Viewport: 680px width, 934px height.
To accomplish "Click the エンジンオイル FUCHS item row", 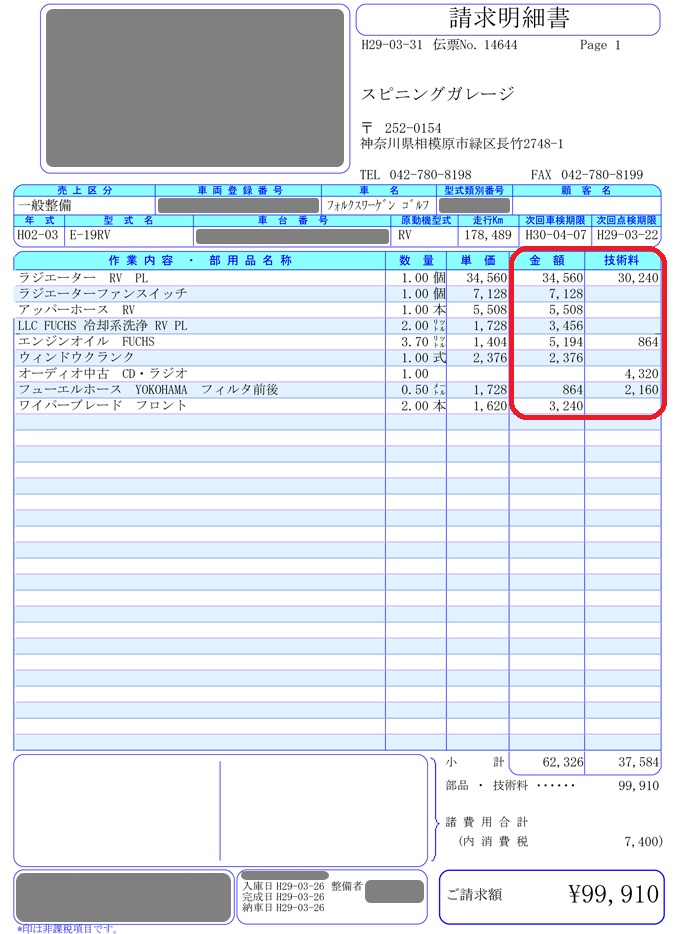I will tap(87, 341).
